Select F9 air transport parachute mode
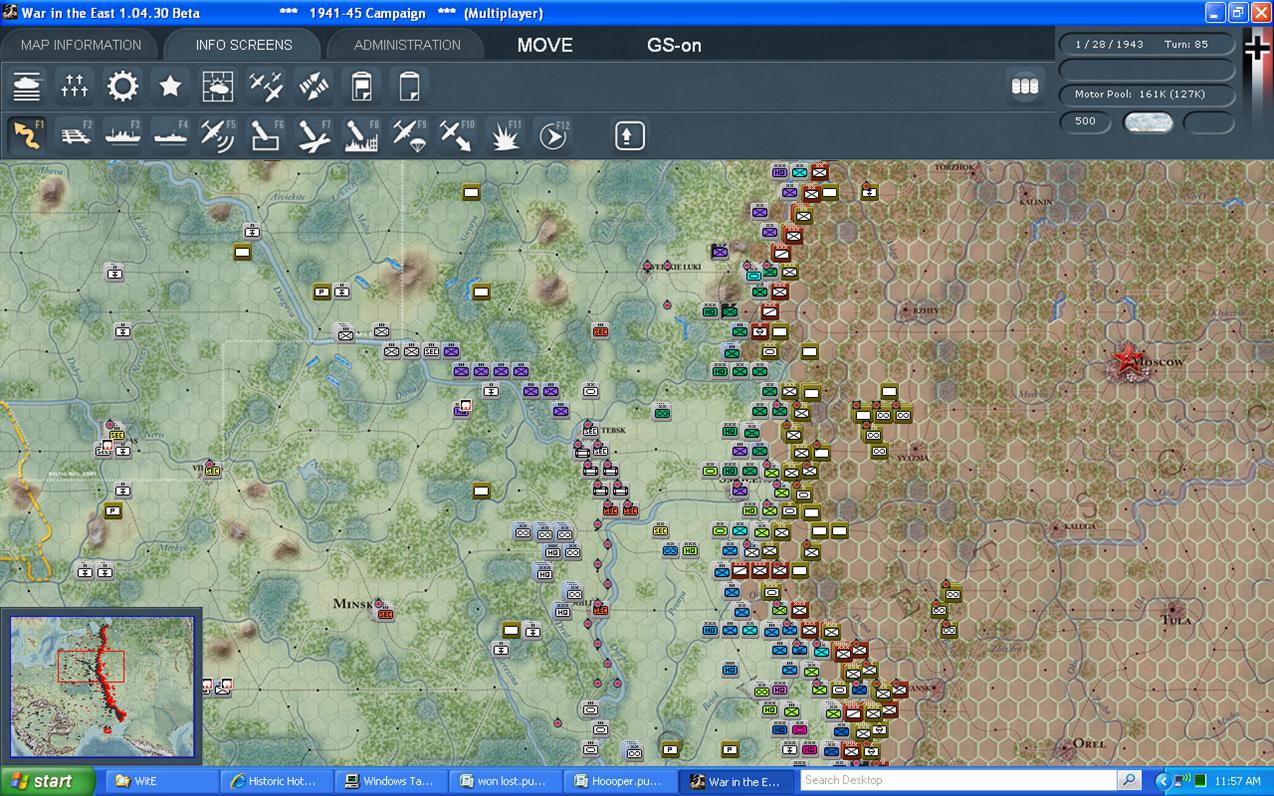The image size is (1274, 796). pos(409,135)
